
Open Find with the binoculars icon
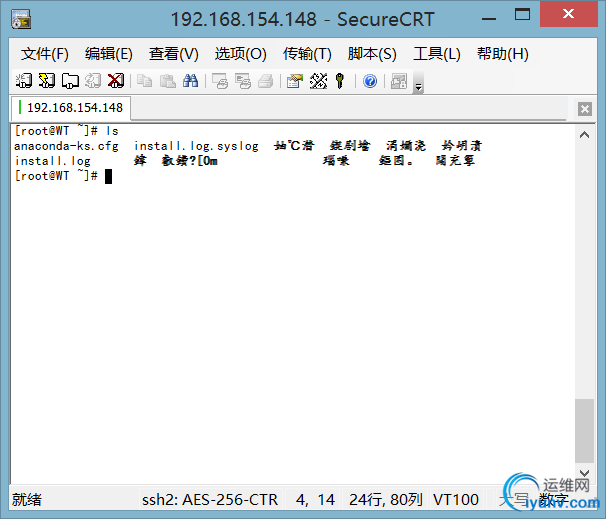(191, 81)
